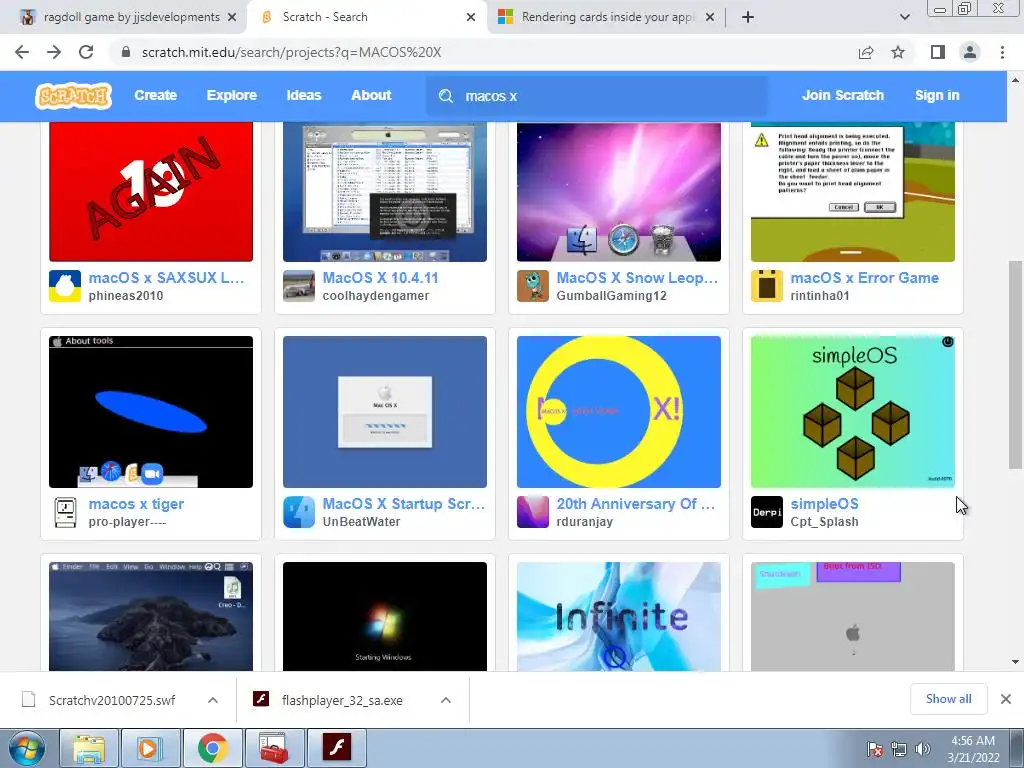Click the share page icon in address bar
Image resolution: width=1024 pixels, height=768 pixels.
[x=866, y=52]
